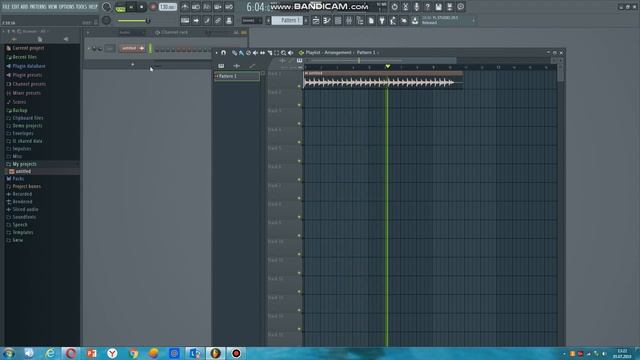Click the view mixer icon

349,20
